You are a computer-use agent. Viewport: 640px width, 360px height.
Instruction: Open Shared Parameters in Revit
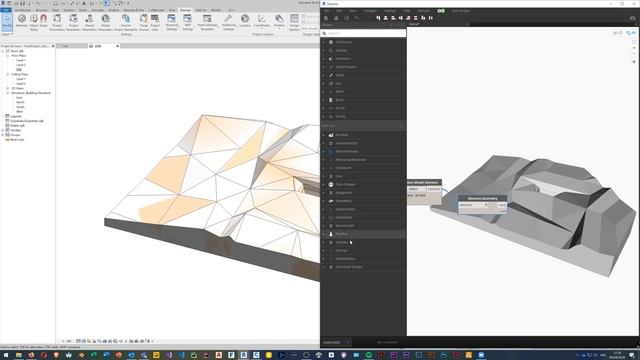click(89, 22)
